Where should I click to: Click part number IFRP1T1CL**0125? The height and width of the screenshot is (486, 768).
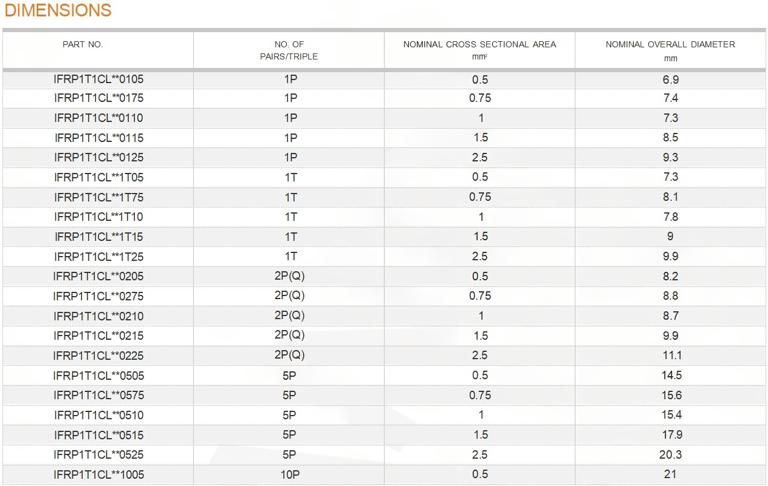[x=98, y=158]
